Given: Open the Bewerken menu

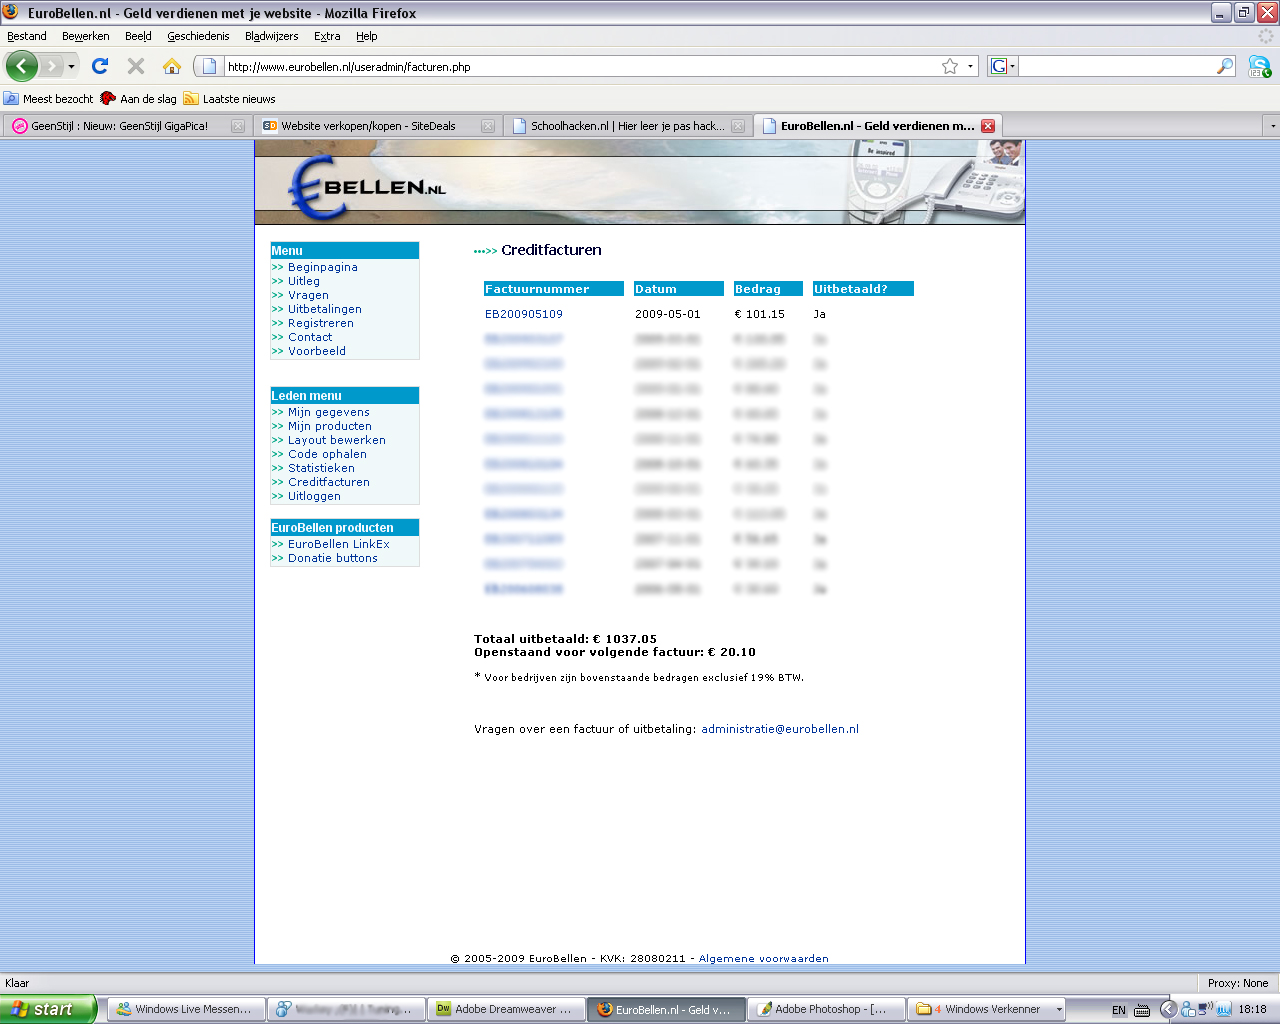Looking at the screenshot, I should 86,36.
